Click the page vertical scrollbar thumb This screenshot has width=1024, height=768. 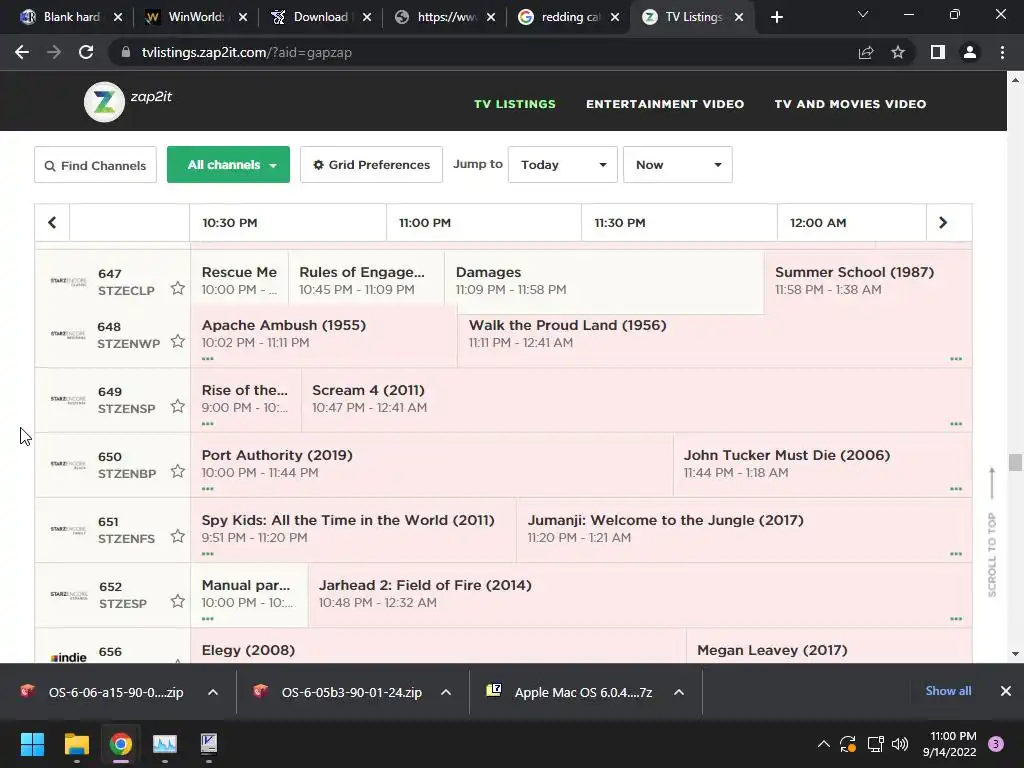point(1015,462)
